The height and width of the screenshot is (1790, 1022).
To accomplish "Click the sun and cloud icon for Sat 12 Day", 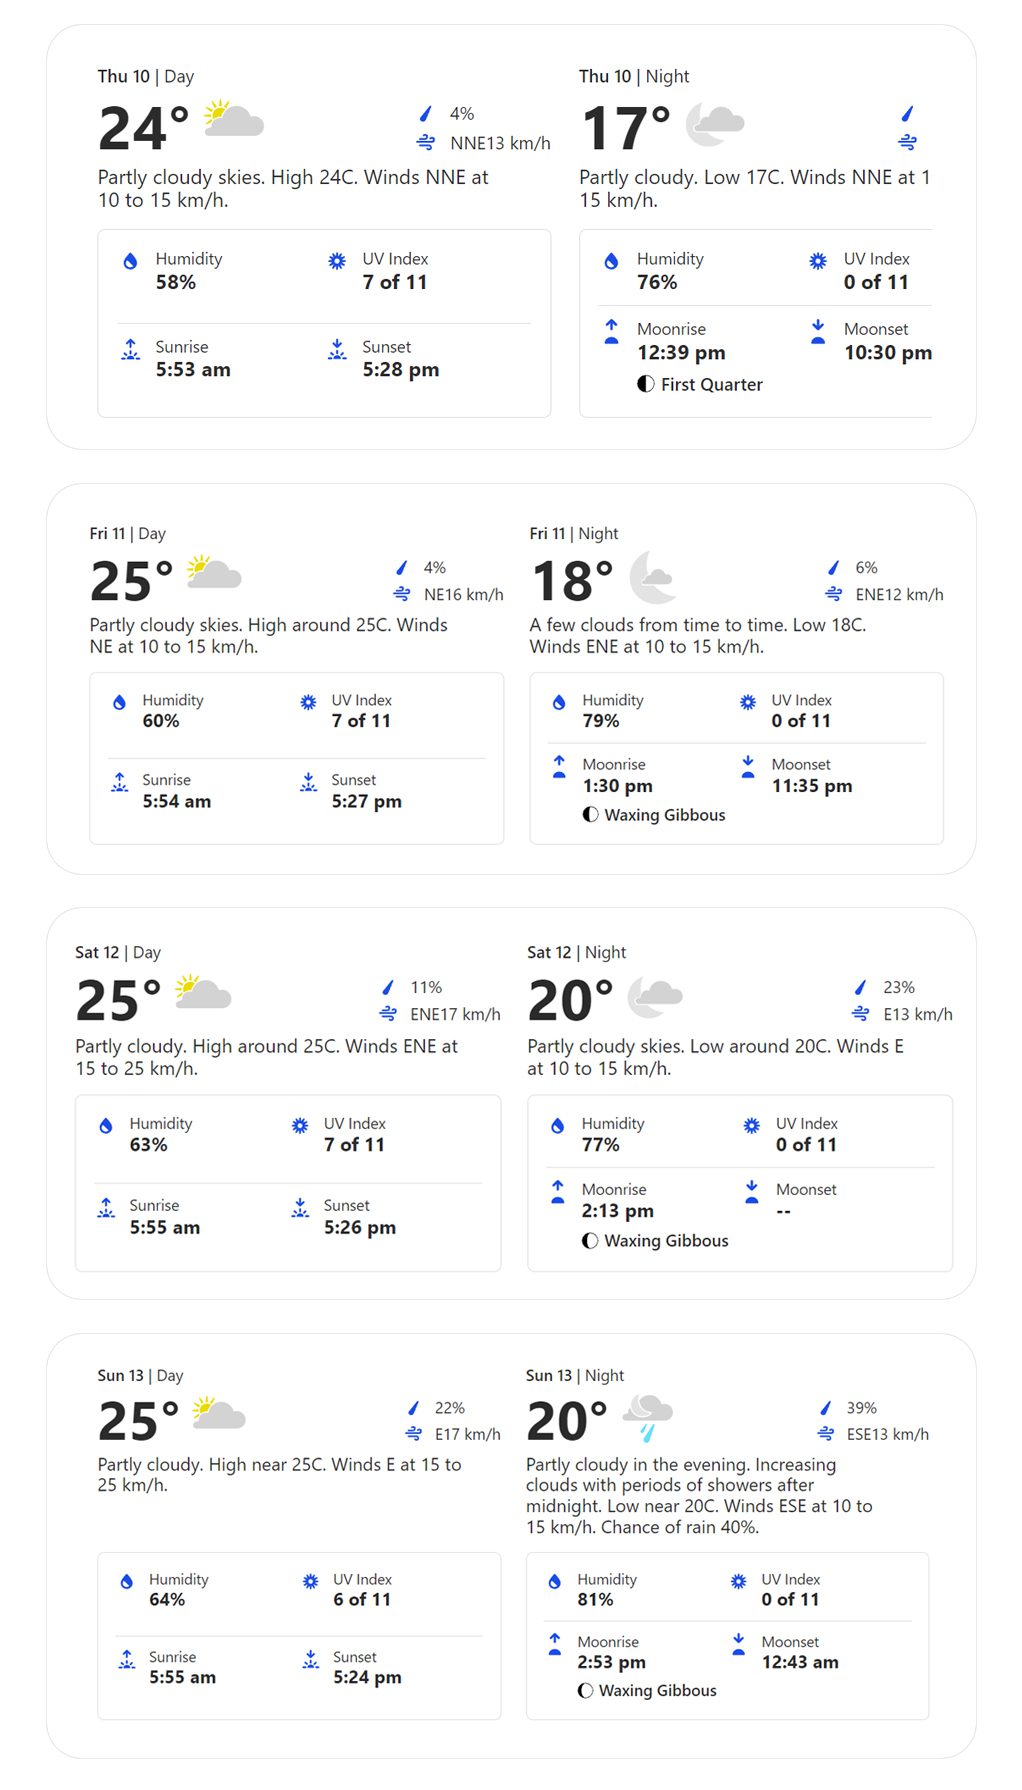I will [203, 993].
